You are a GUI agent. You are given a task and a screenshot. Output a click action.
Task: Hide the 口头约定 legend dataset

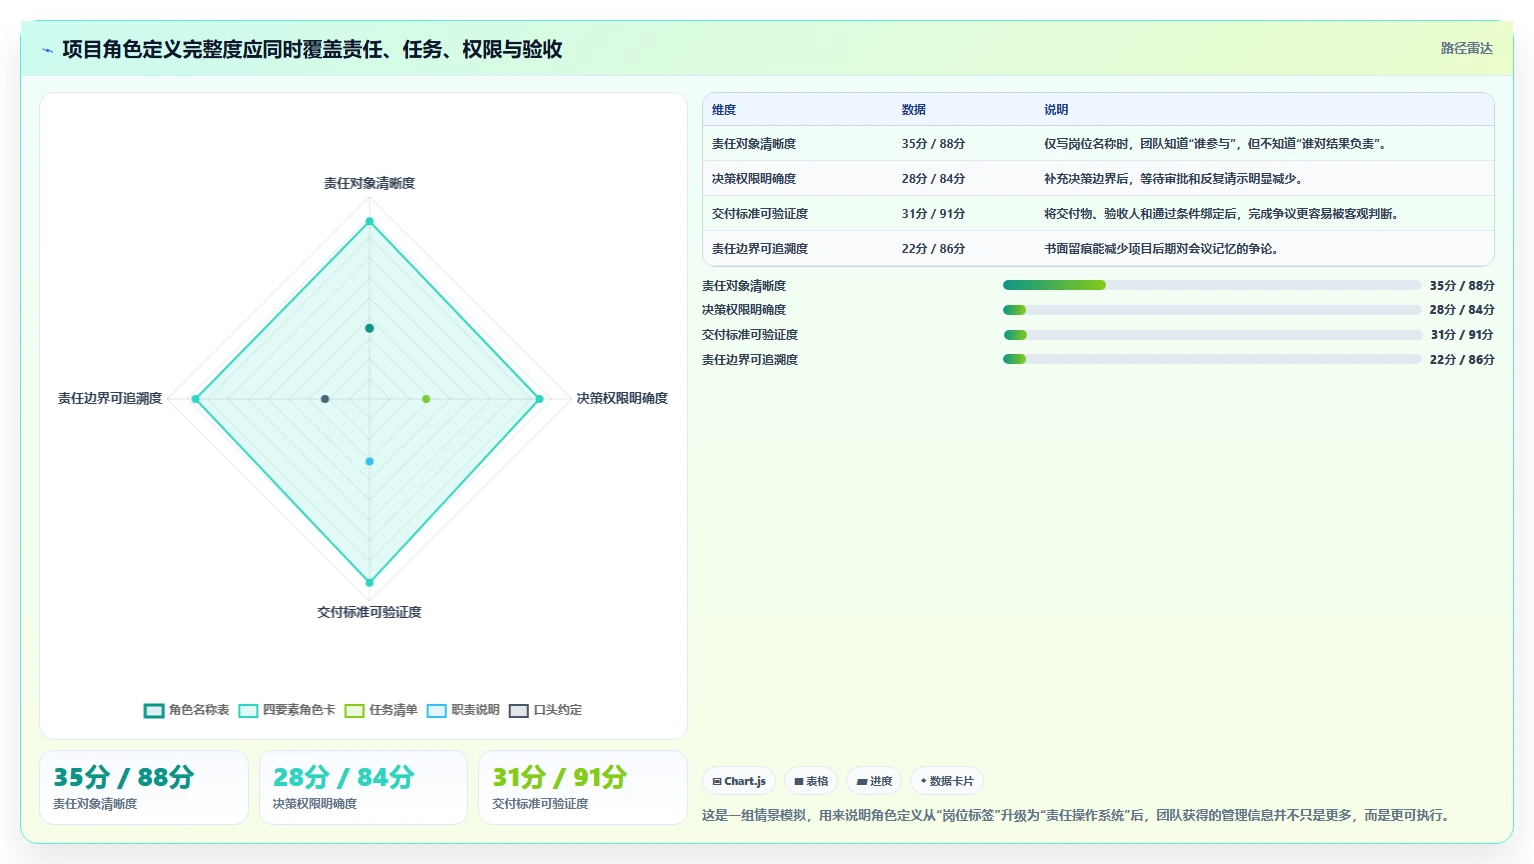coord(545,710)
